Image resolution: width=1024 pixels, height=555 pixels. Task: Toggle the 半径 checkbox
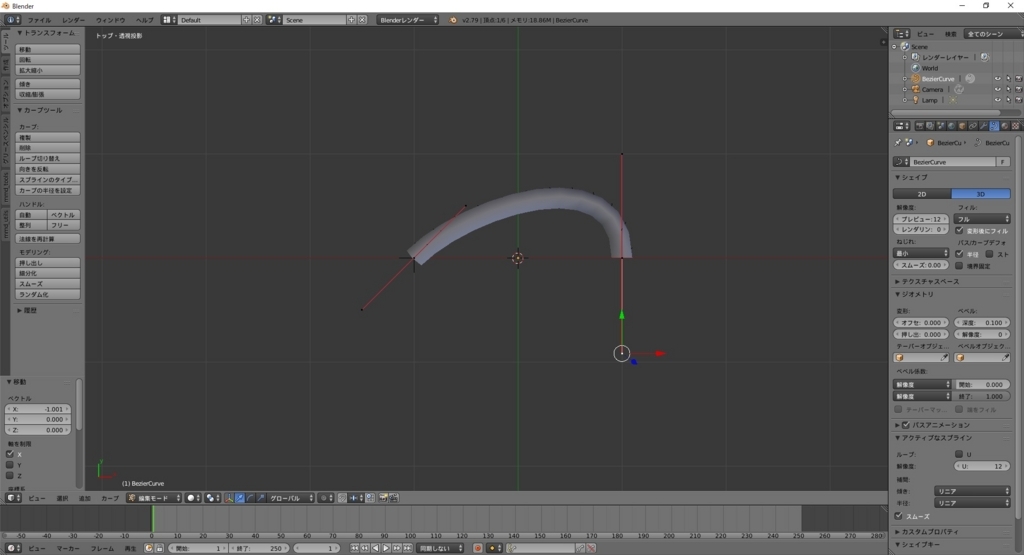pyautogui.click(x=959, y=254)
